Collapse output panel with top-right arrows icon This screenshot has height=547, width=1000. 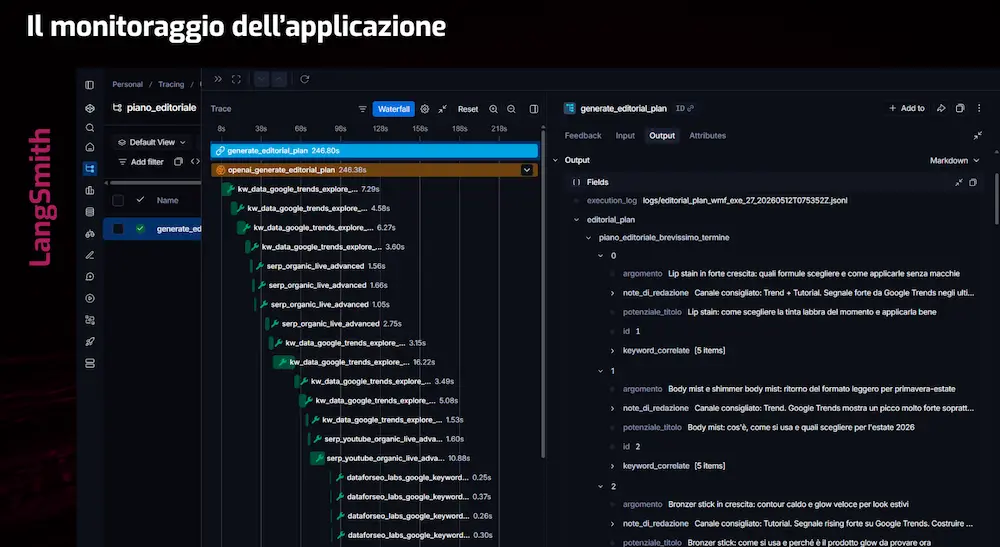pyautogui.click(x=978, y=136)
